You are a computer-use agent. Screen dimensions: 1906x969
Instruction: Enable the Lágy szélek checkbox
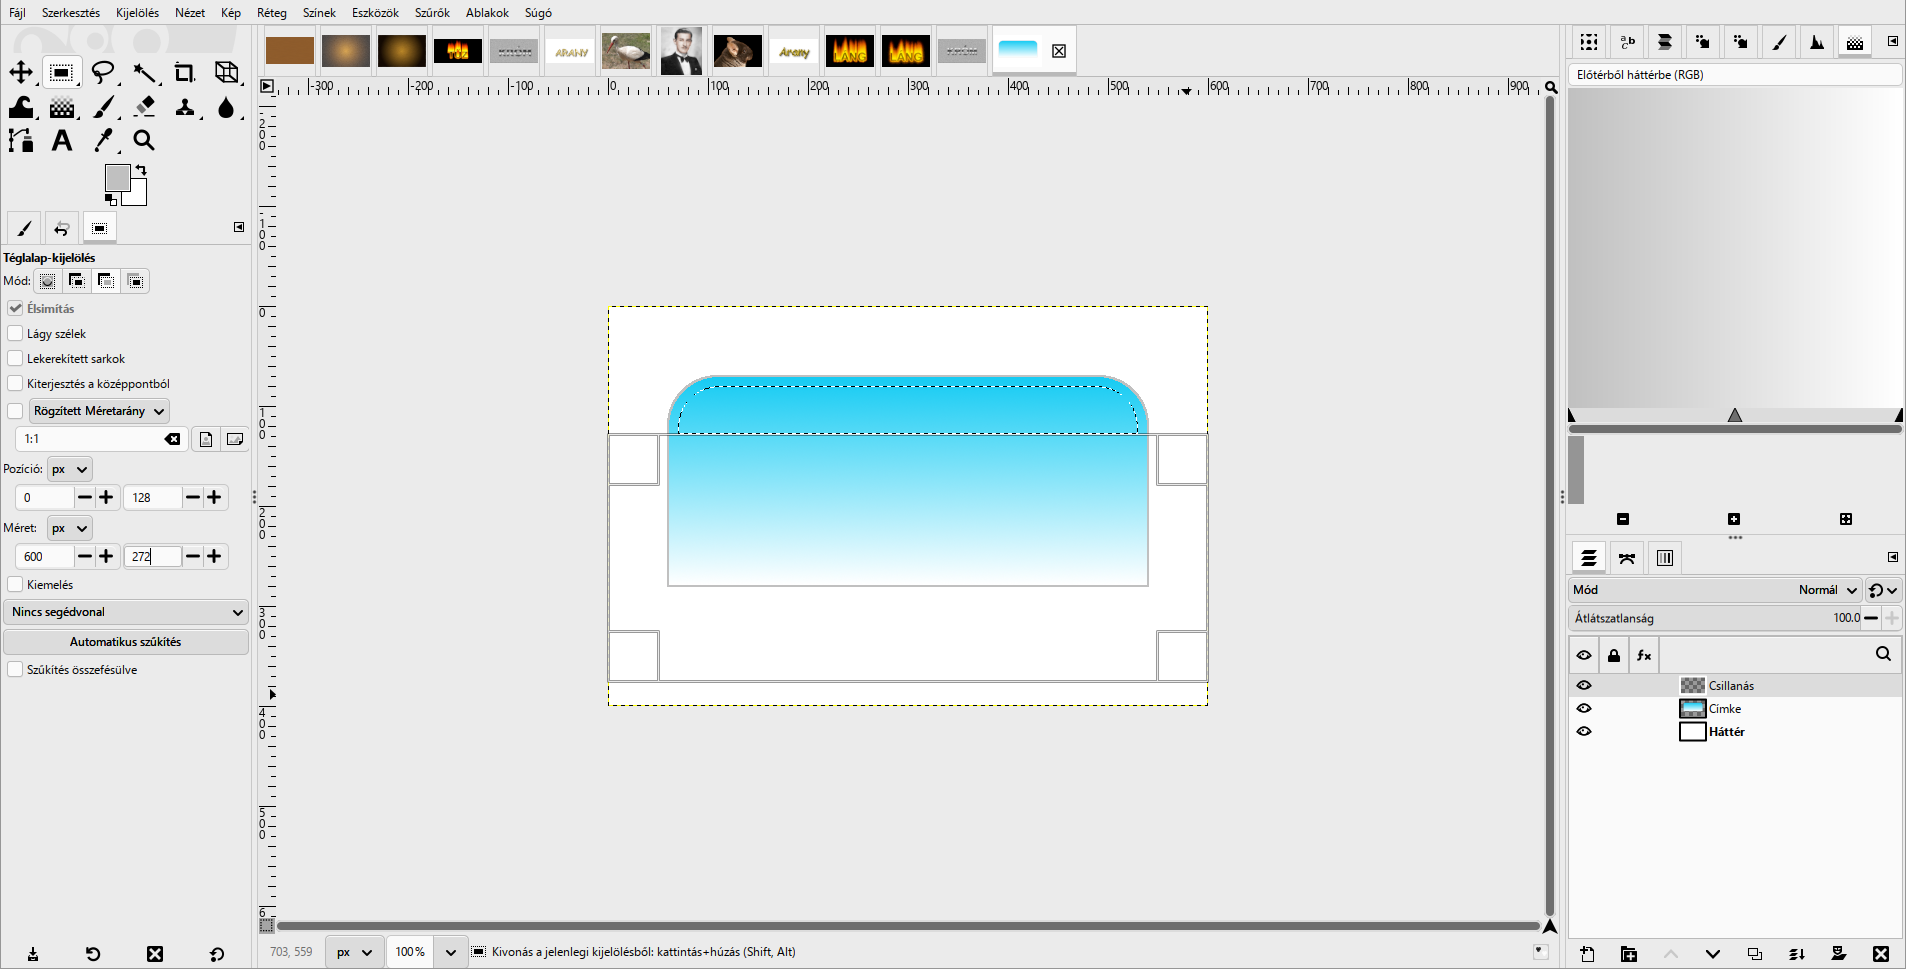[15, 333]
